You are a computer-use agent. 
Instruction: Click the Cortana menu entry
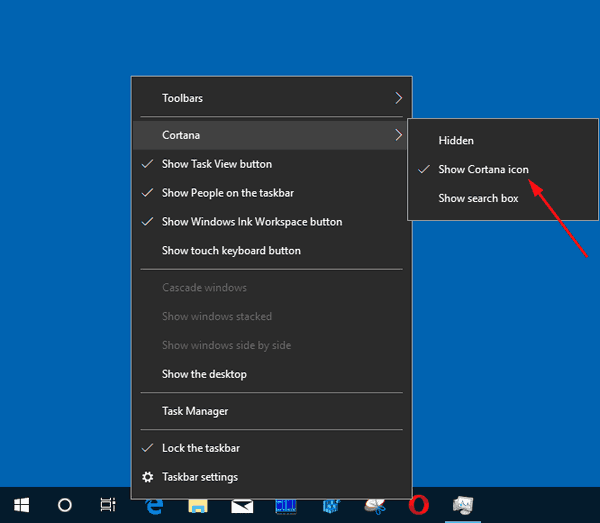point(272,135)
